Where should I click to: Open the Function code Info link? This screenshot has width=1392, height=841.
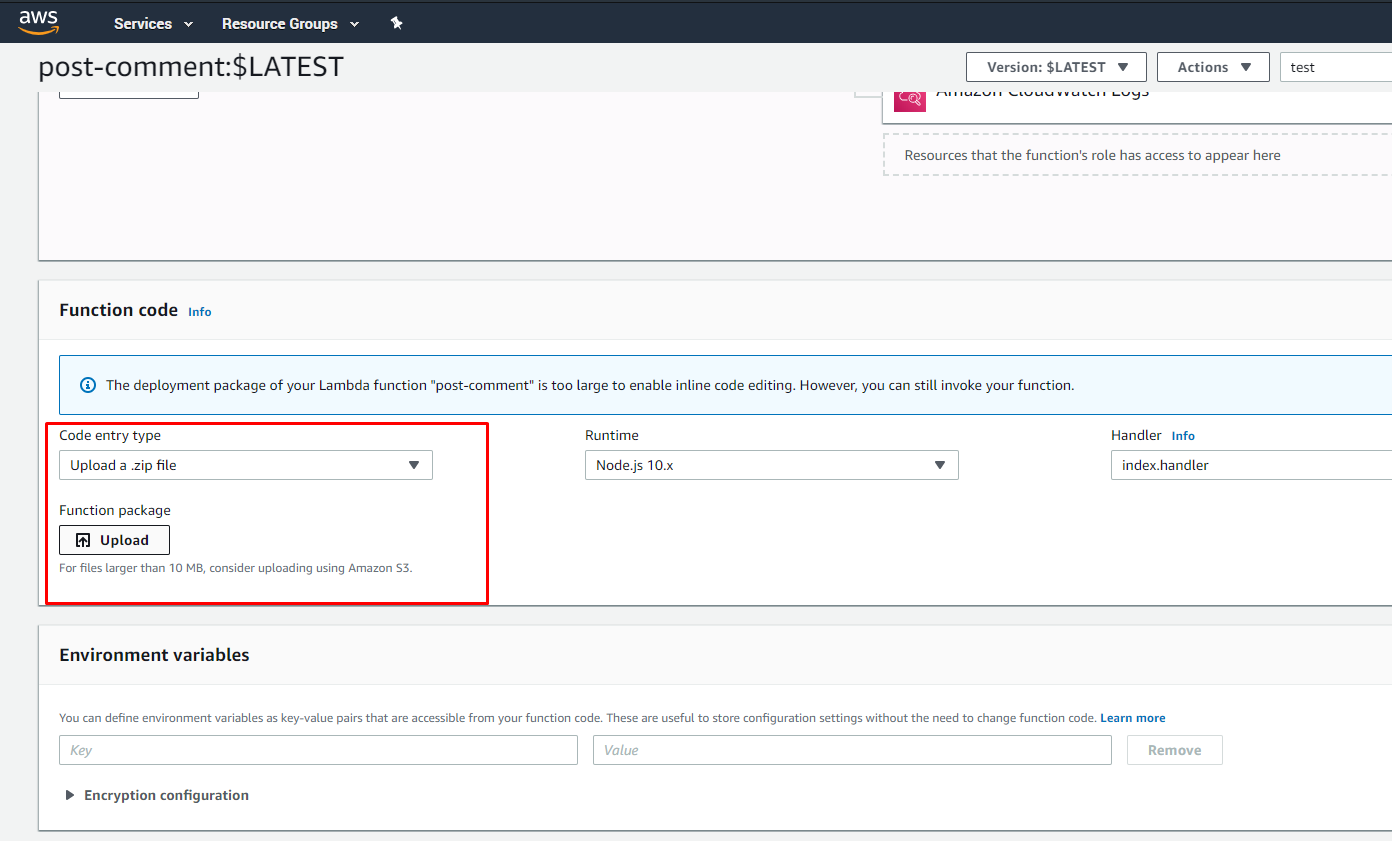200,311
